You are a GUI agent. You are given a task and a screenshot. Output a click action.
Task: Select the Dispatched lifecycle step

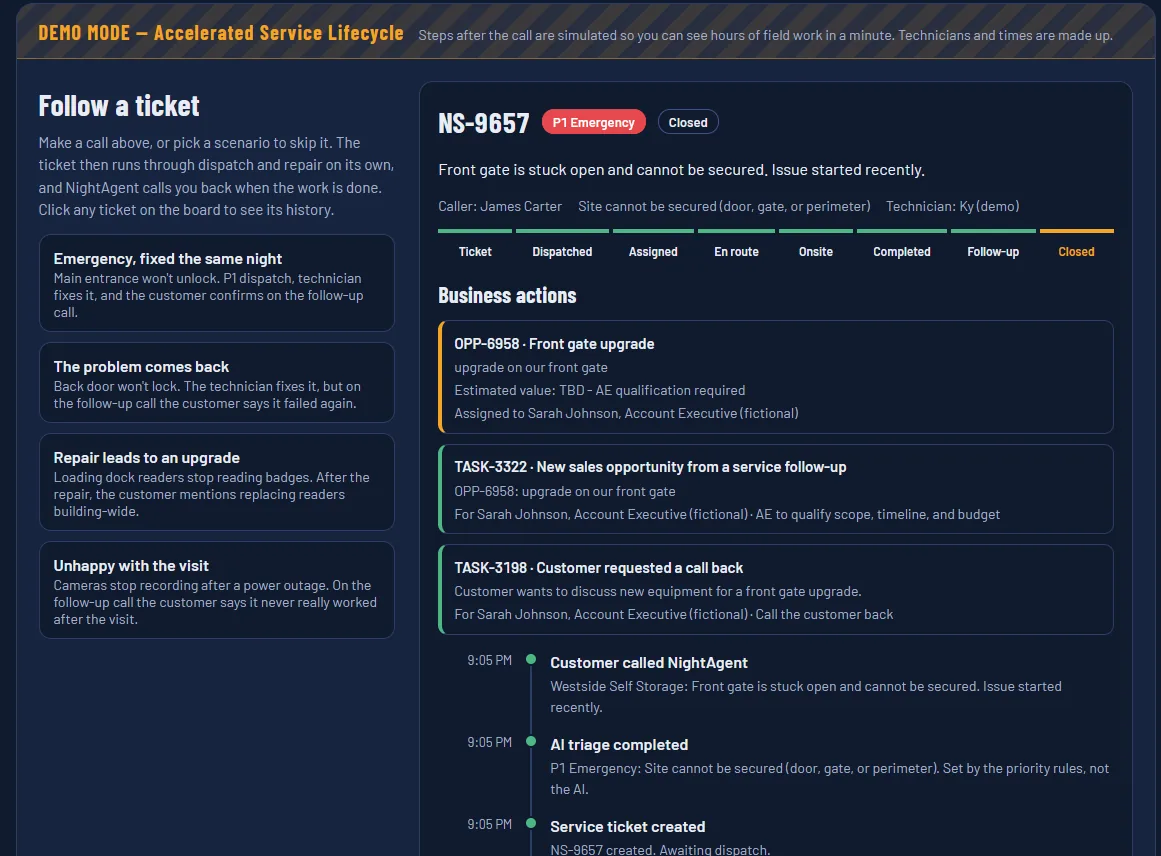[x=562, y=244]
